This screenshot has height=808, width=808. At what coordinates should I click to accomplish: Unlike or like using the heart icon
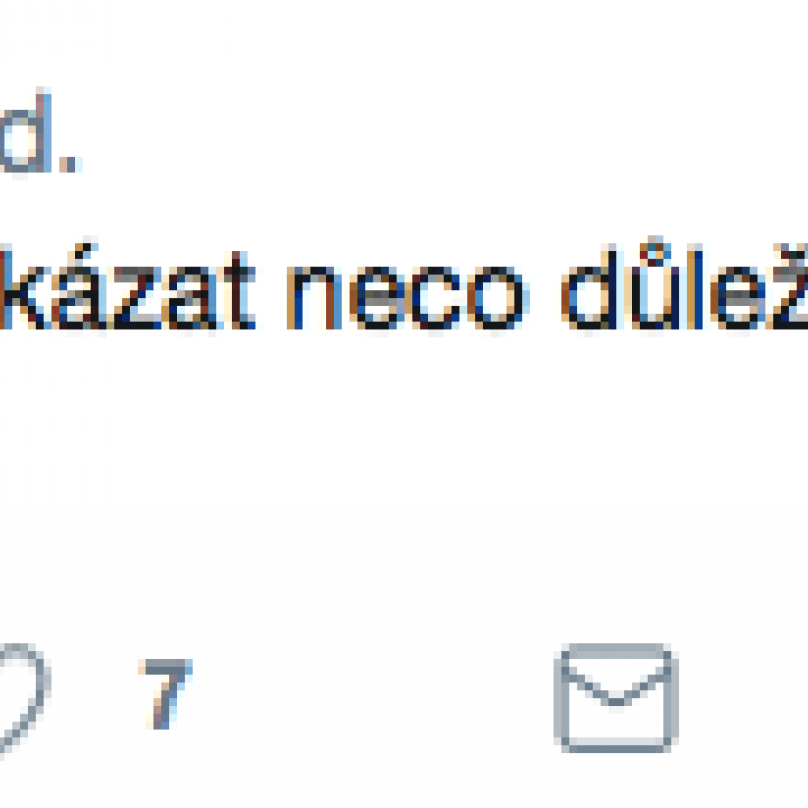click(x=23, y=698)
